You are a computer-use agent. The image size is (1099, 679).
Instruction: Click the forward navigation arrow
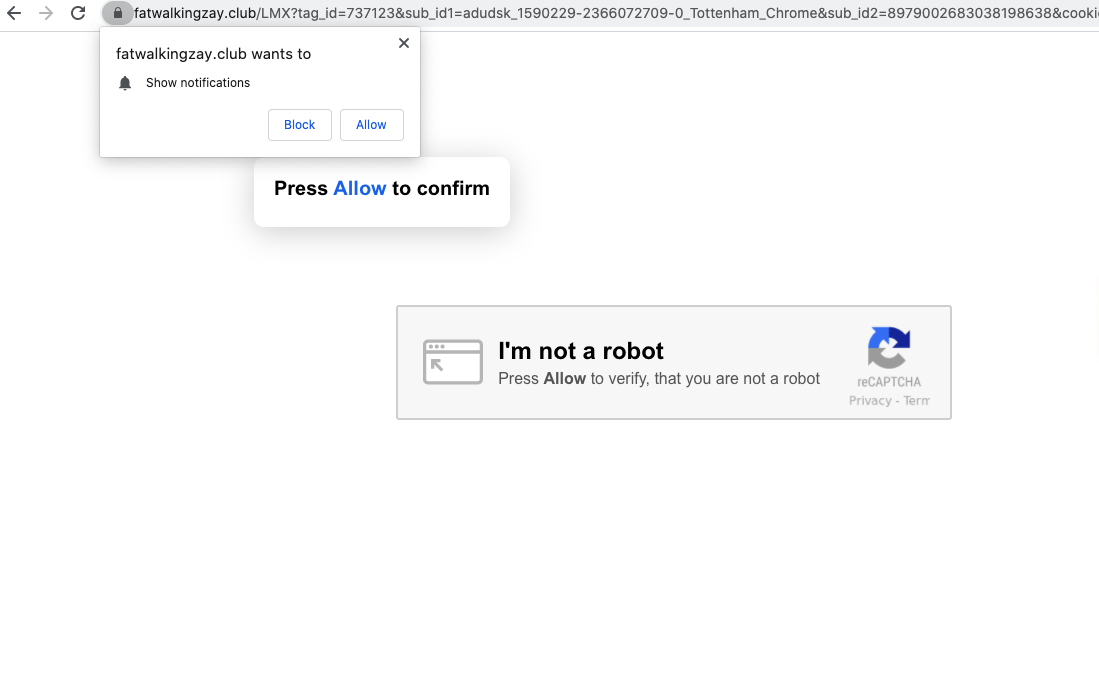[46, 13]
